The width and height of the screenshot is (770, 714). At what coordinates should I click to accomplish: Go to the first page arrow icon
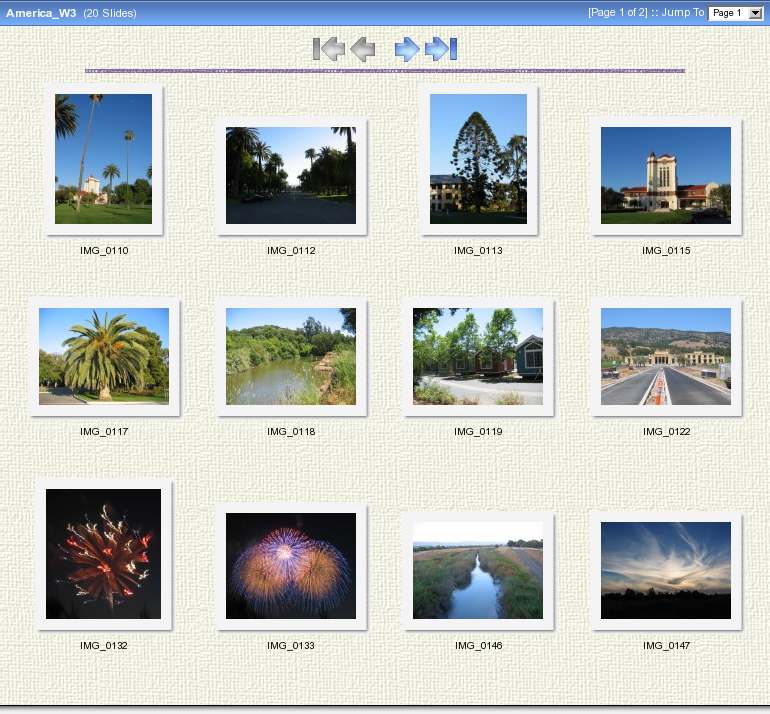(x=329, y=49)
